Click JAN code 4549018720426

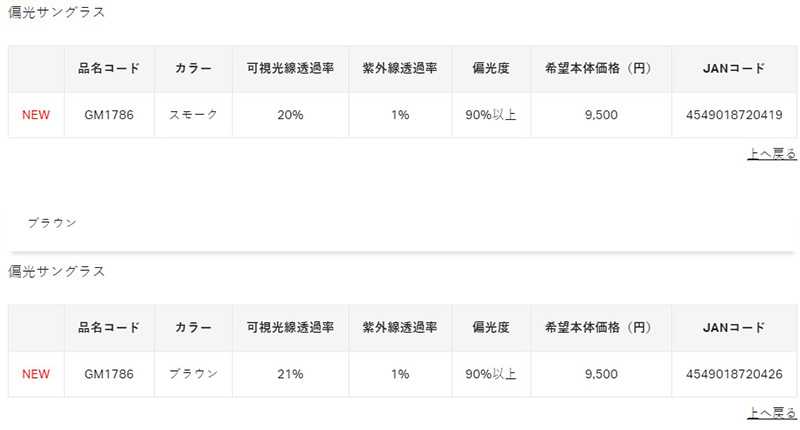(x=734, y=374)
